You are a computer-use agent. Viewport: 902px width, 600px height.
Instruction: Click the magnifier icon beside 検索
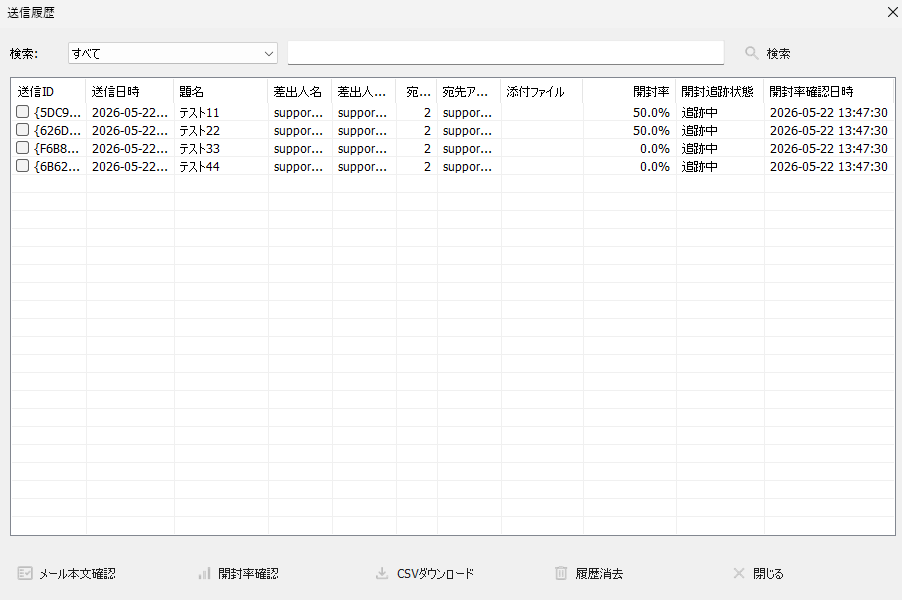coord(751,53)
